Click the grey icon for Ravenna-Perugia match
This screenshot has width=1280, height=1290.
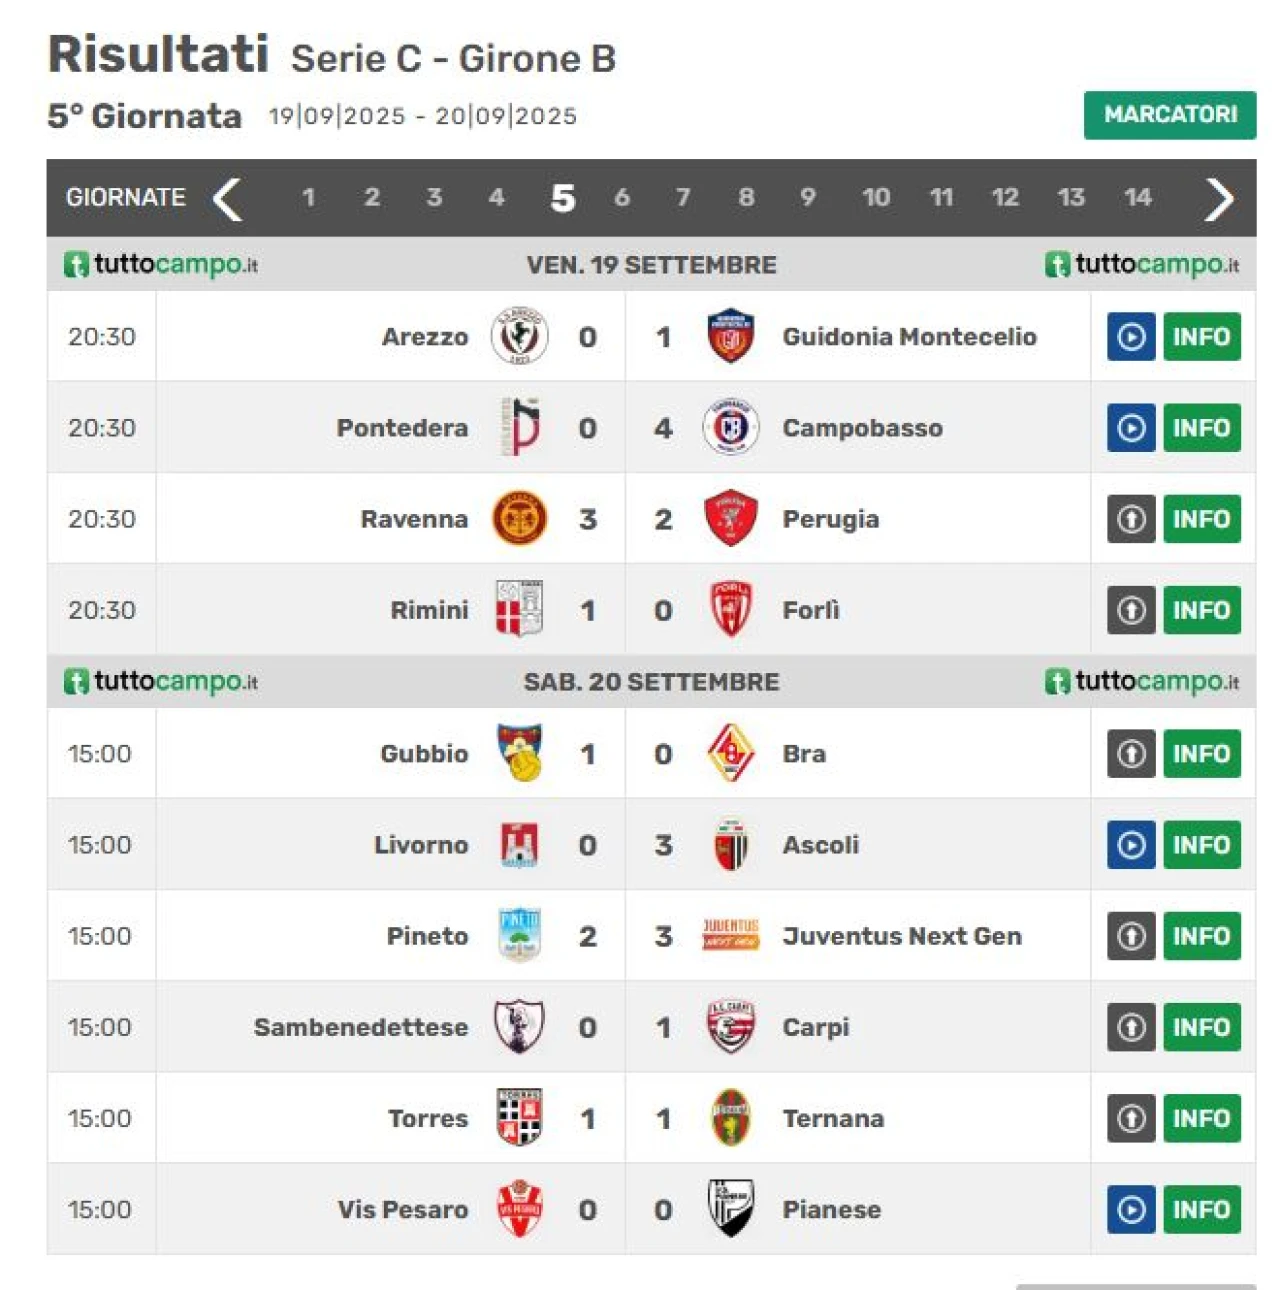tap(1131, 519)
